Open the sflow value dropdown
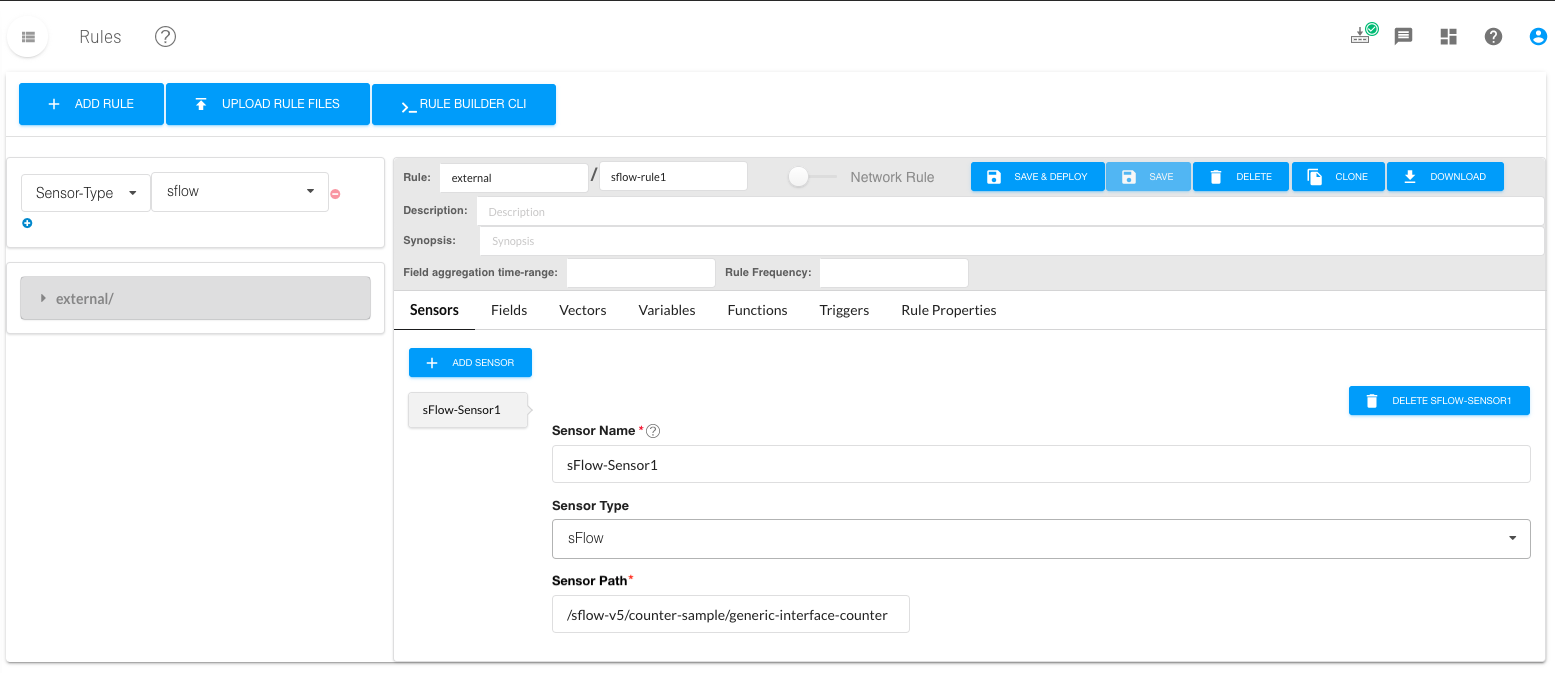This screenshot has width=1555, height=673. 240,191
